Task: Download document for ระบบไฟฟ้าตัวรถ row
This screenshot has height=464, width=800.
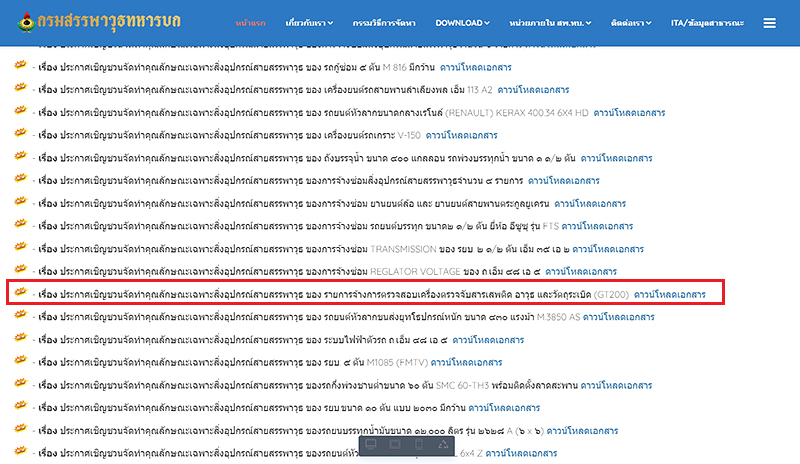Action: click(488, 340)
